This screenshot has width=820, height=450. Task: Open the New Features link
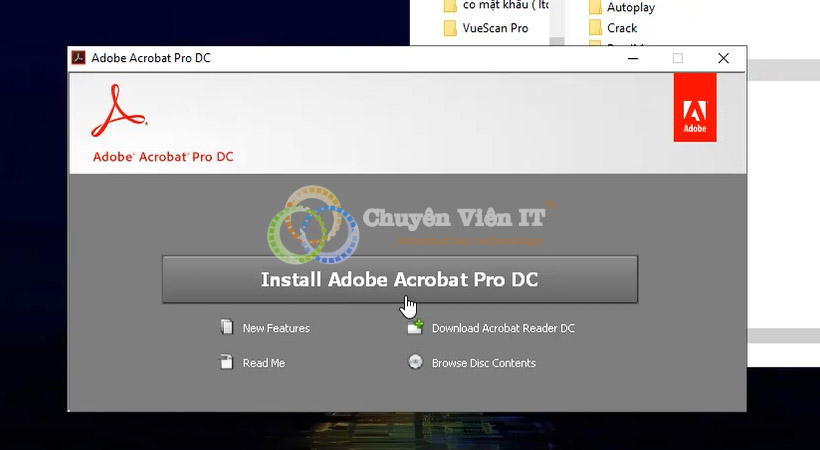click(276, 328)
